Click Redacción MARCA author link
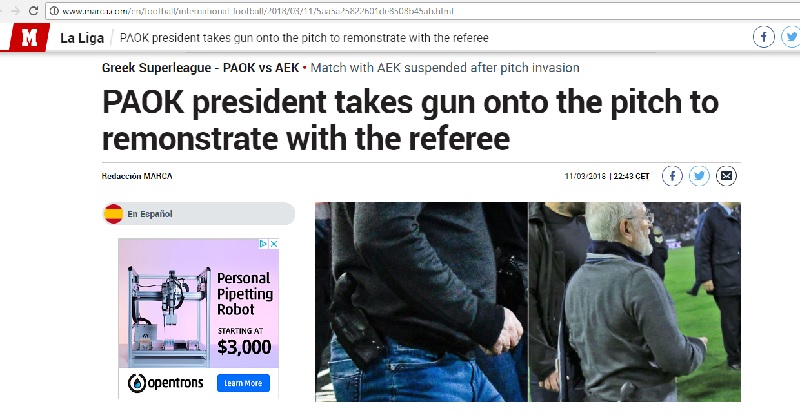The image size is (801, 416). [x=137, y=176]
